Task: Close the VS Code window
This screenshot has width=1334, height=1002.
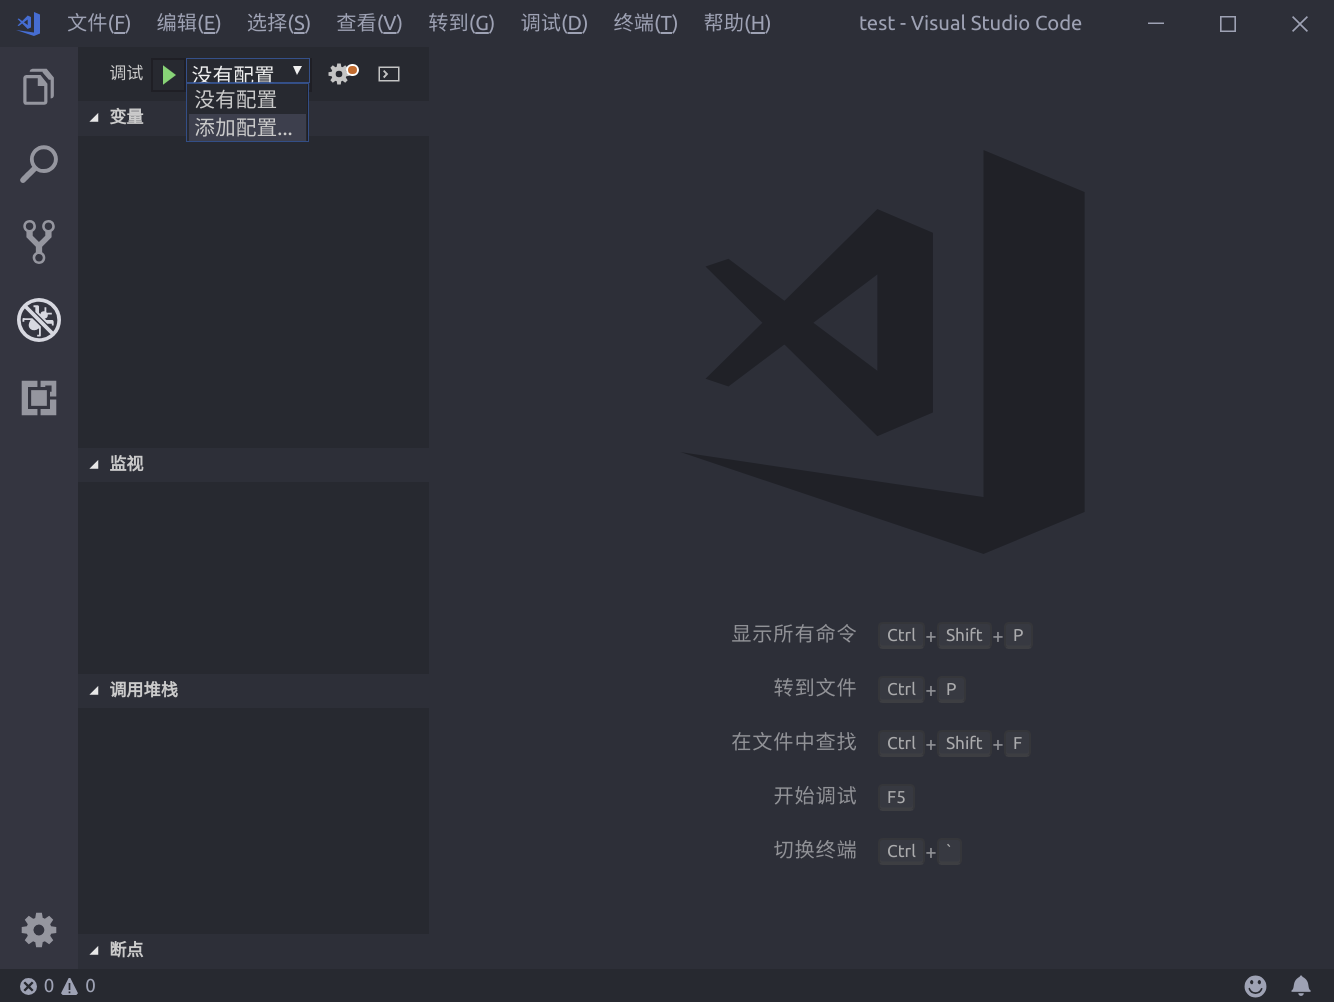Action: pyautogui.click(x=1300, y=23)
